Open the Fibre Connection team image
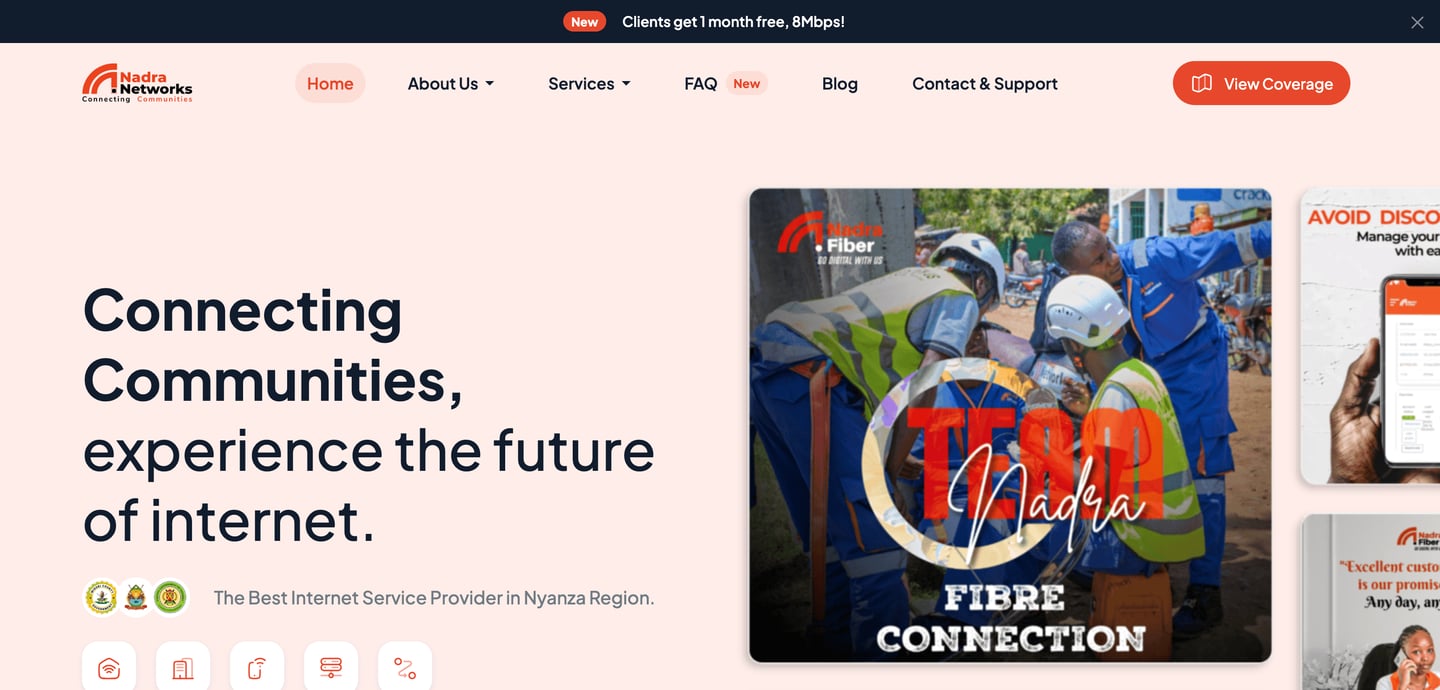1440x690 pixels. [1010, 425]
